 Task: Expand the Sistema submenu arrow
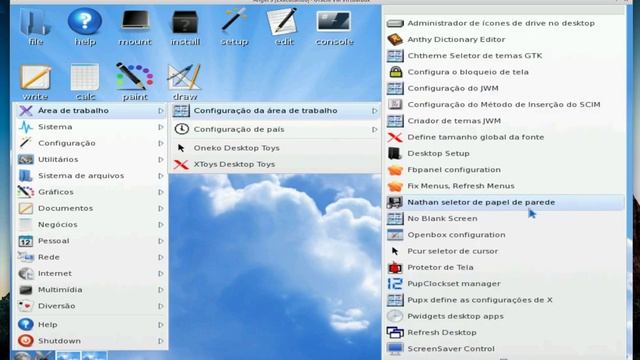click(x=161, y=127)
